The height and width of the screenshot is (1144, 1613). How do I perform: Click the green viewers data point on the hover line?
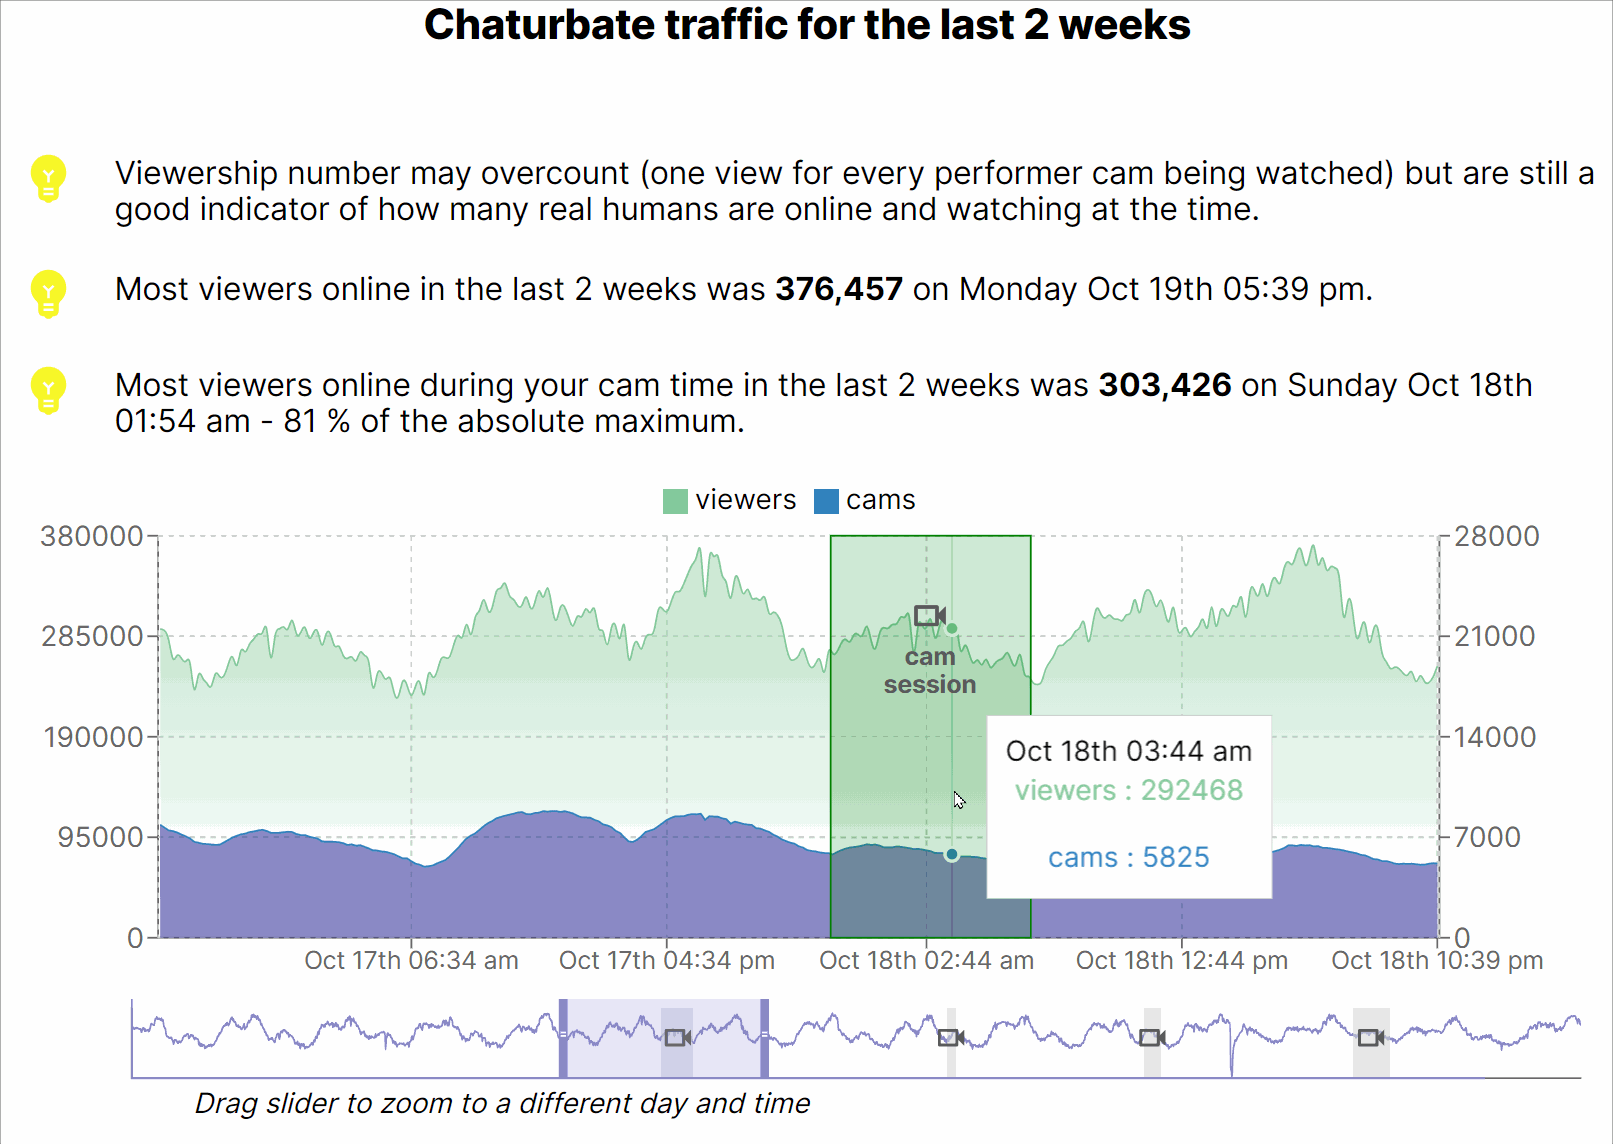(x=952, y=629)
